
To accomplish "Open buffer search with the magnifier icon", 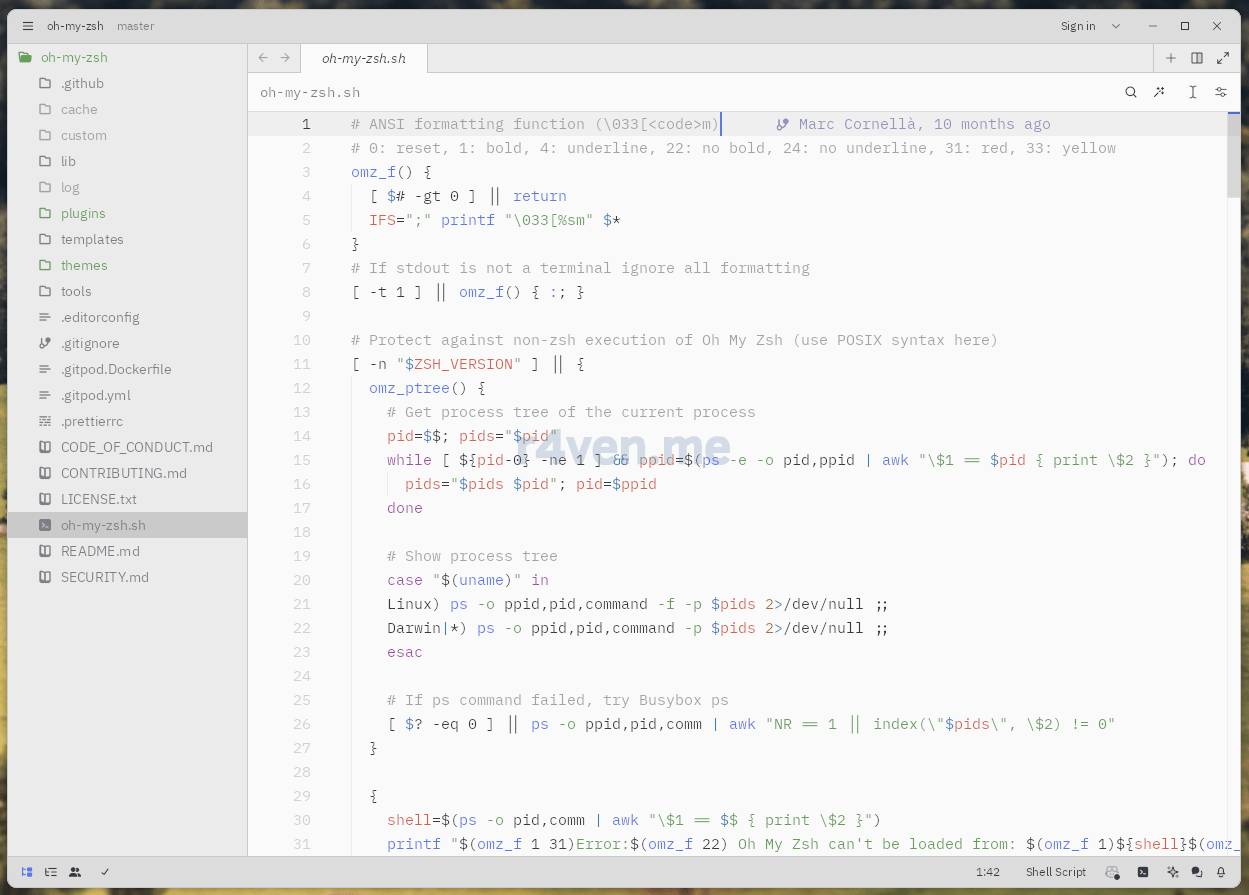I will pos(1131,92).
